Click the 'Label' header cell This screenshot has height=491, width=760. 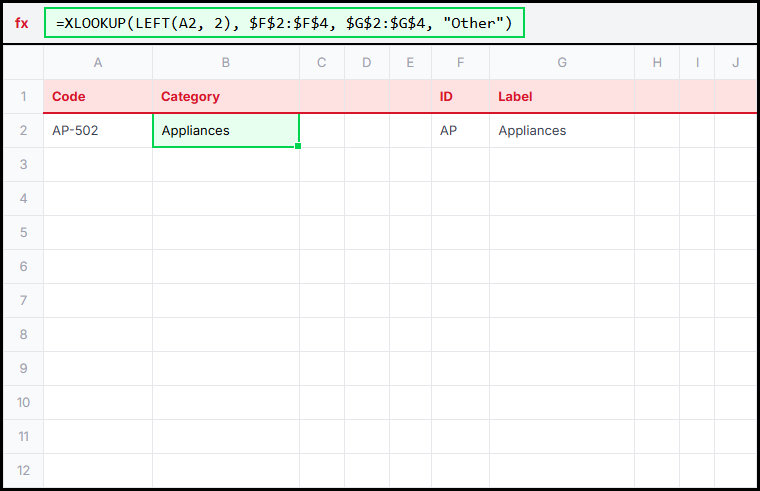pos(562,96)
